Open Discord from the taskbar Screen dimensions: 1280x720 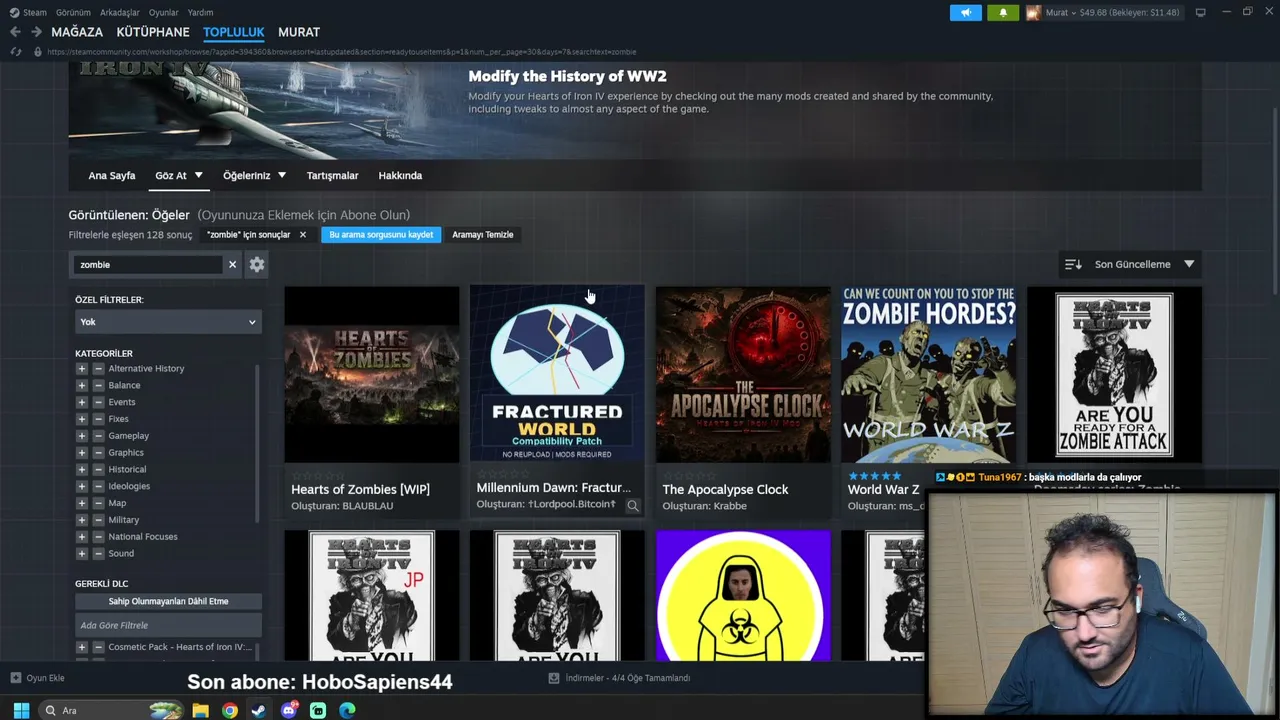pos(289,710)
